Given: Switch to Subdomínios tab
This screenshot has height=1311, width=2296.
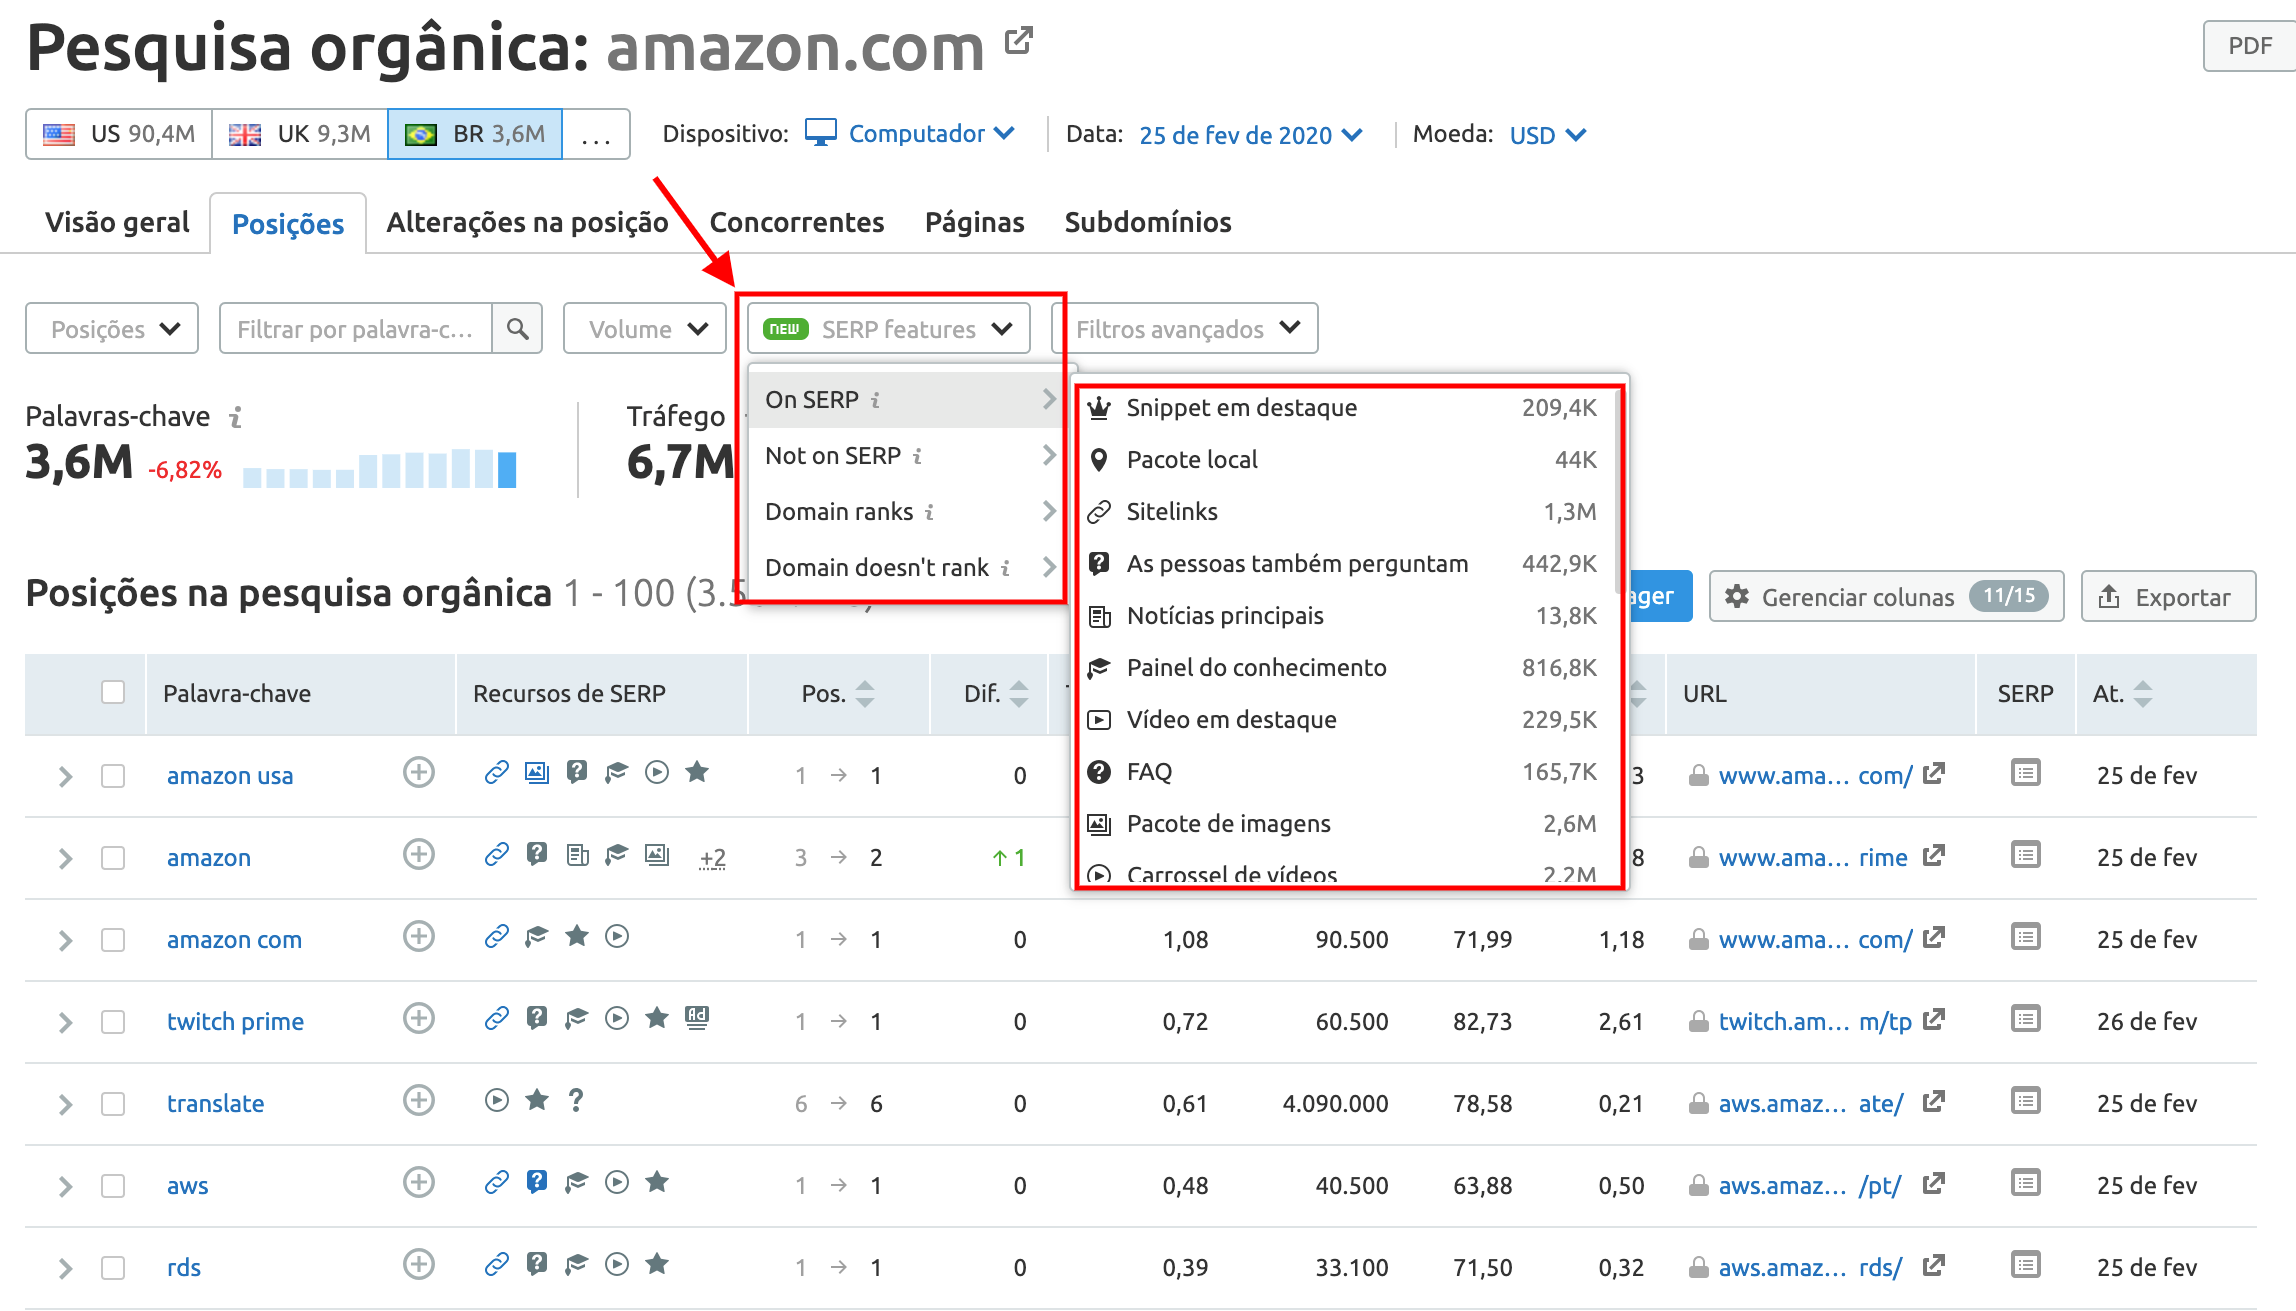Looking at the screenshot, I should click(x=1147, y=222).
